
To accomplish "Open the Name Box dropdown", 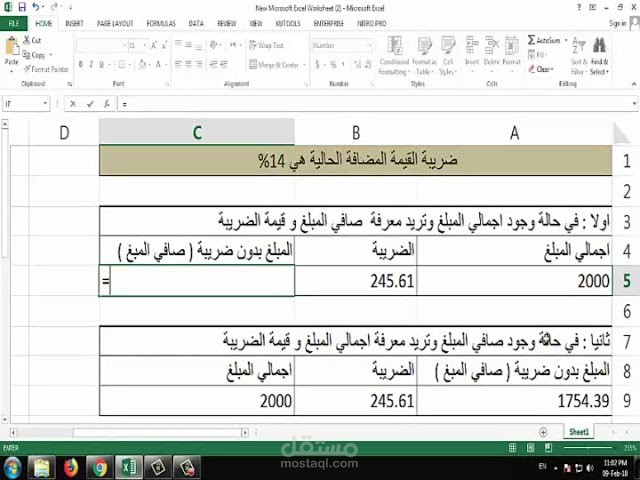I will (45, 104).
